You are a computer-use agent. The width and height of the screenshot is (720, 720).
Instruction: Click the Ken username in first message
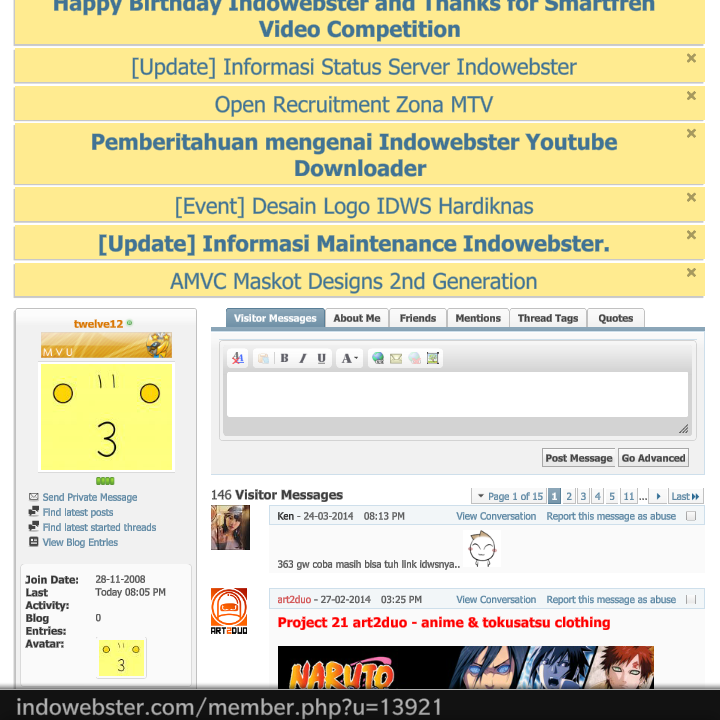coord(286,516)
